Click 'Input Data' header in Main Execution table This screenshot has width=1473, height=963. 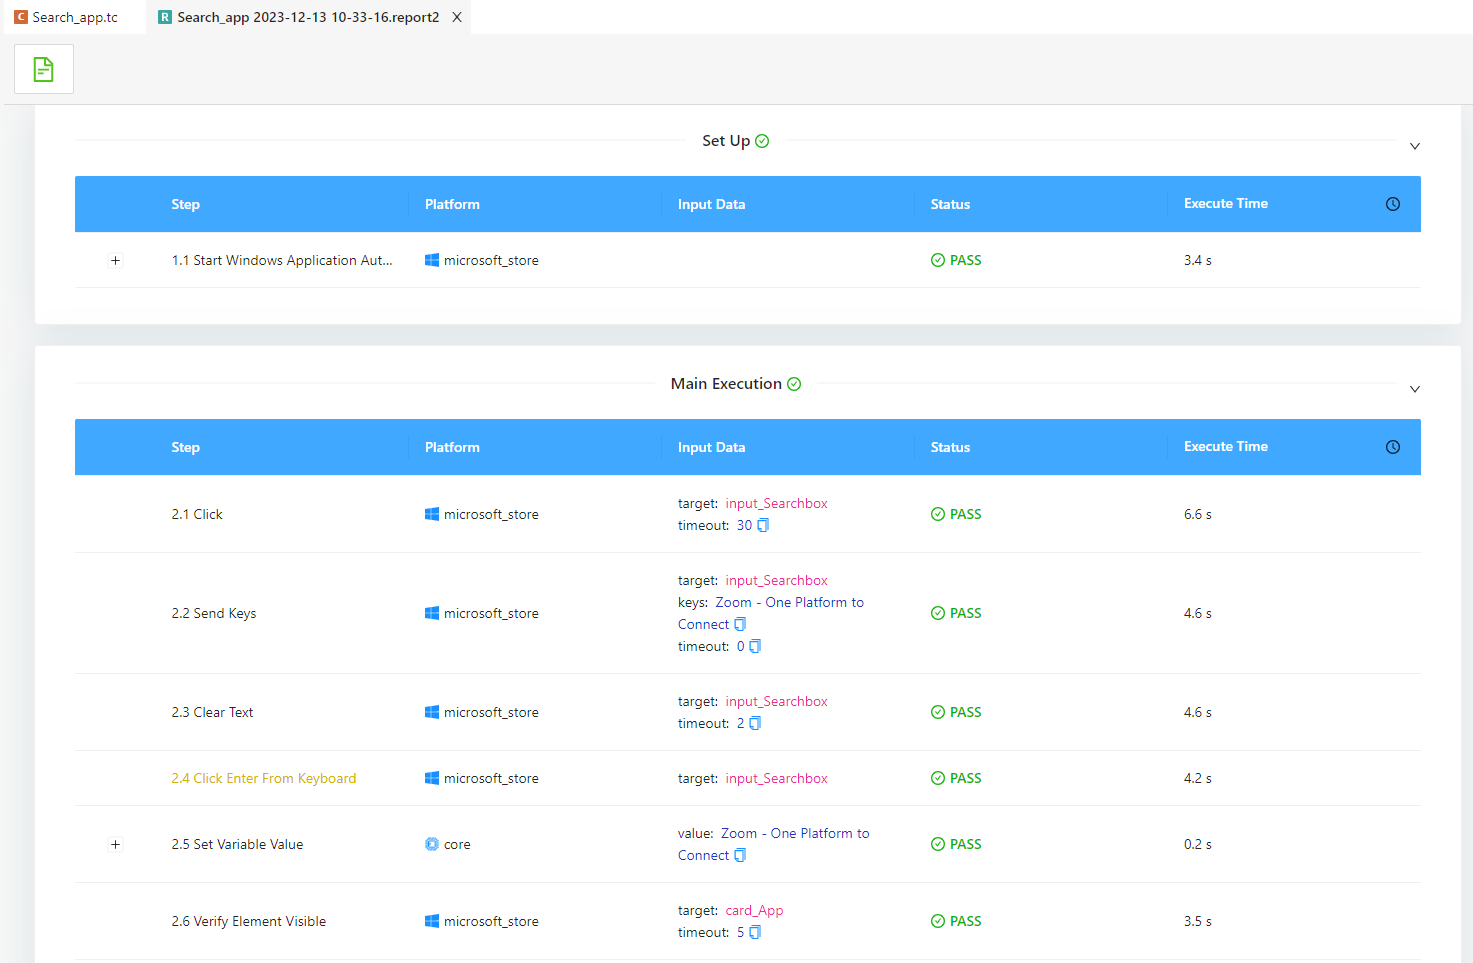click(711, 447)
